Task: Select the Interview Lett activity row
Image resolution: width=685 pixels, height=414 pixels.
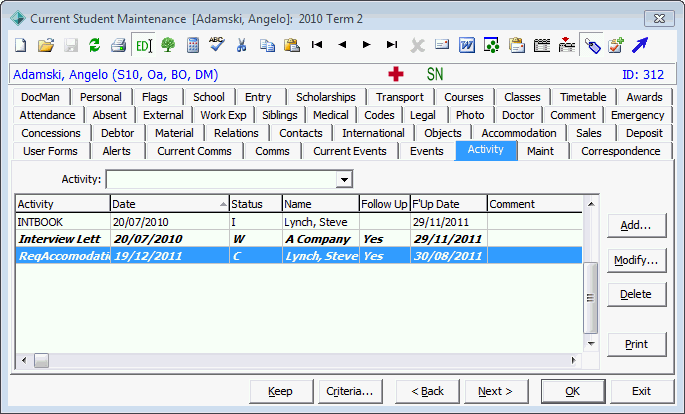Action: (299, 239)
